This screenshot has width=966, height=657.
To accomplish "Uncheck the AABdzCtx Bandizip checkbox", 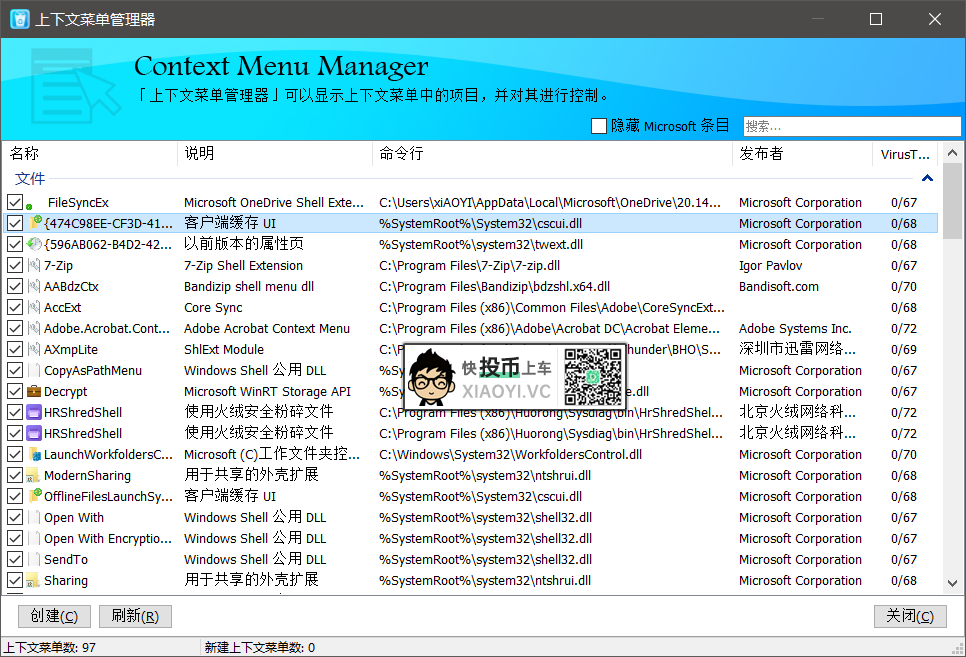I will point(14,287).
